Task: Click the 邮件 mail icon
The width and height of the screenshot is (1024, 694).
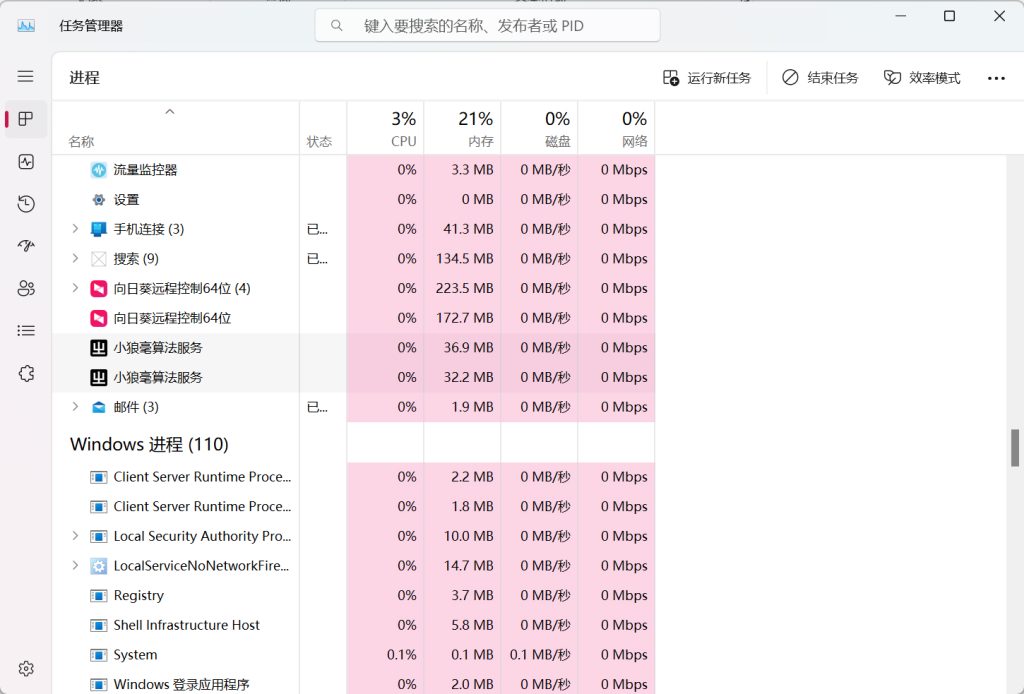Action: tap(99, 407)
